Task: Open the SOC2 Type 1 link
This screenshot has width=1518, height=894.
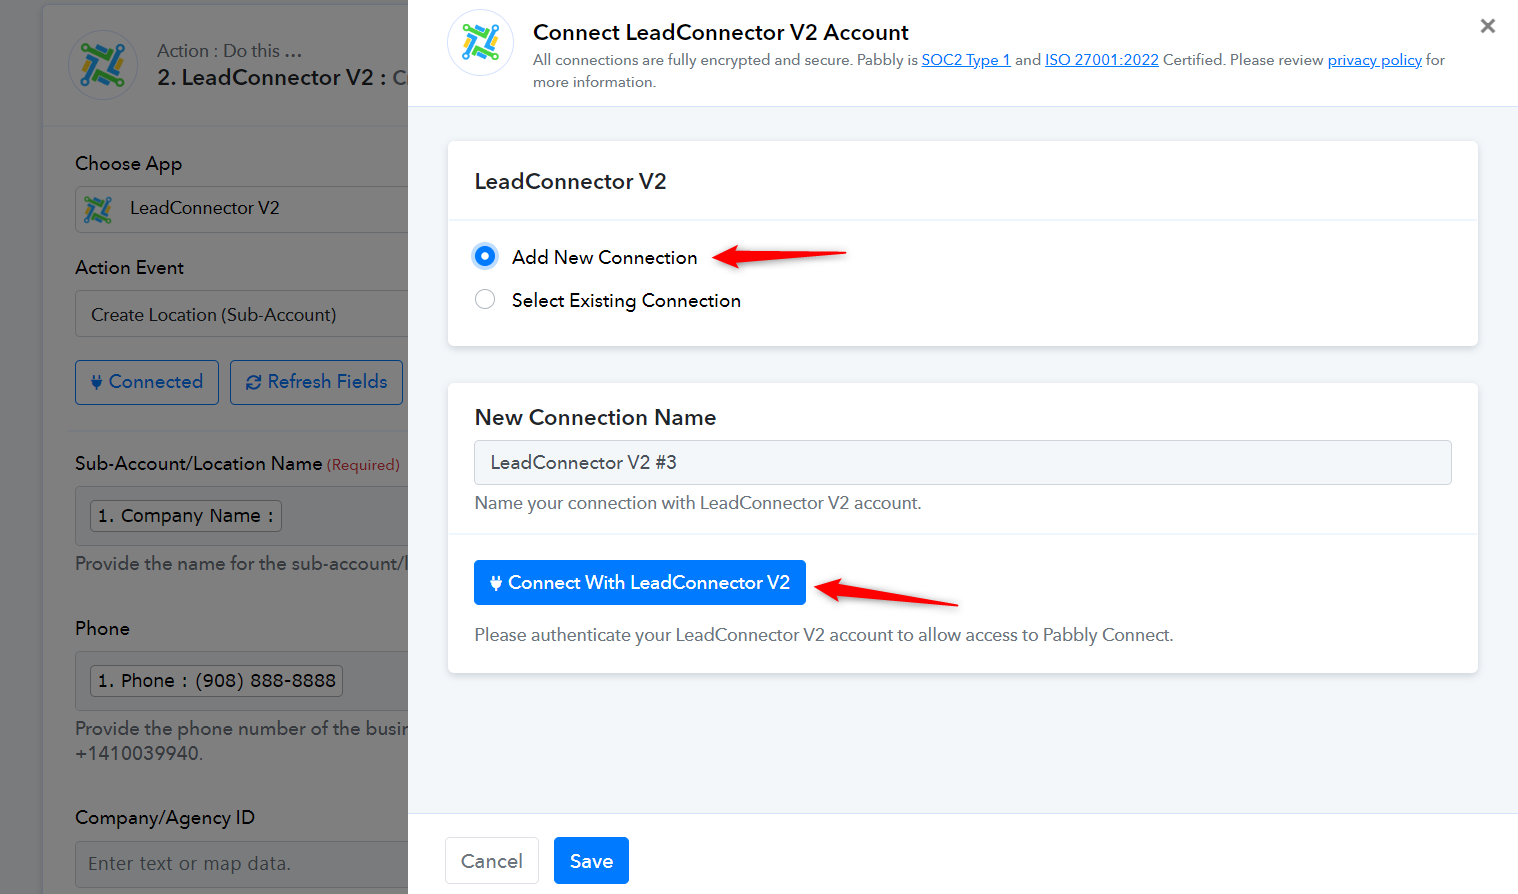Action: point(966,60)
